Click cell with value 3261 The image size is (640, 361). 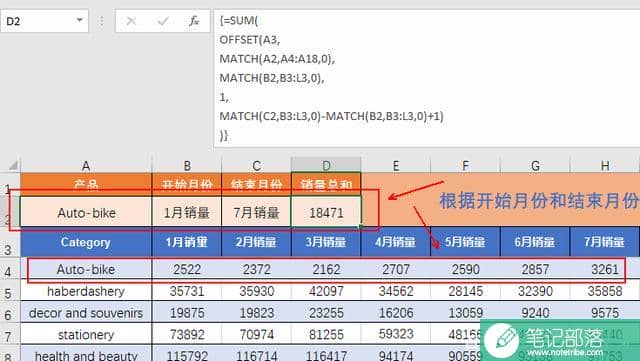point(605,269)
